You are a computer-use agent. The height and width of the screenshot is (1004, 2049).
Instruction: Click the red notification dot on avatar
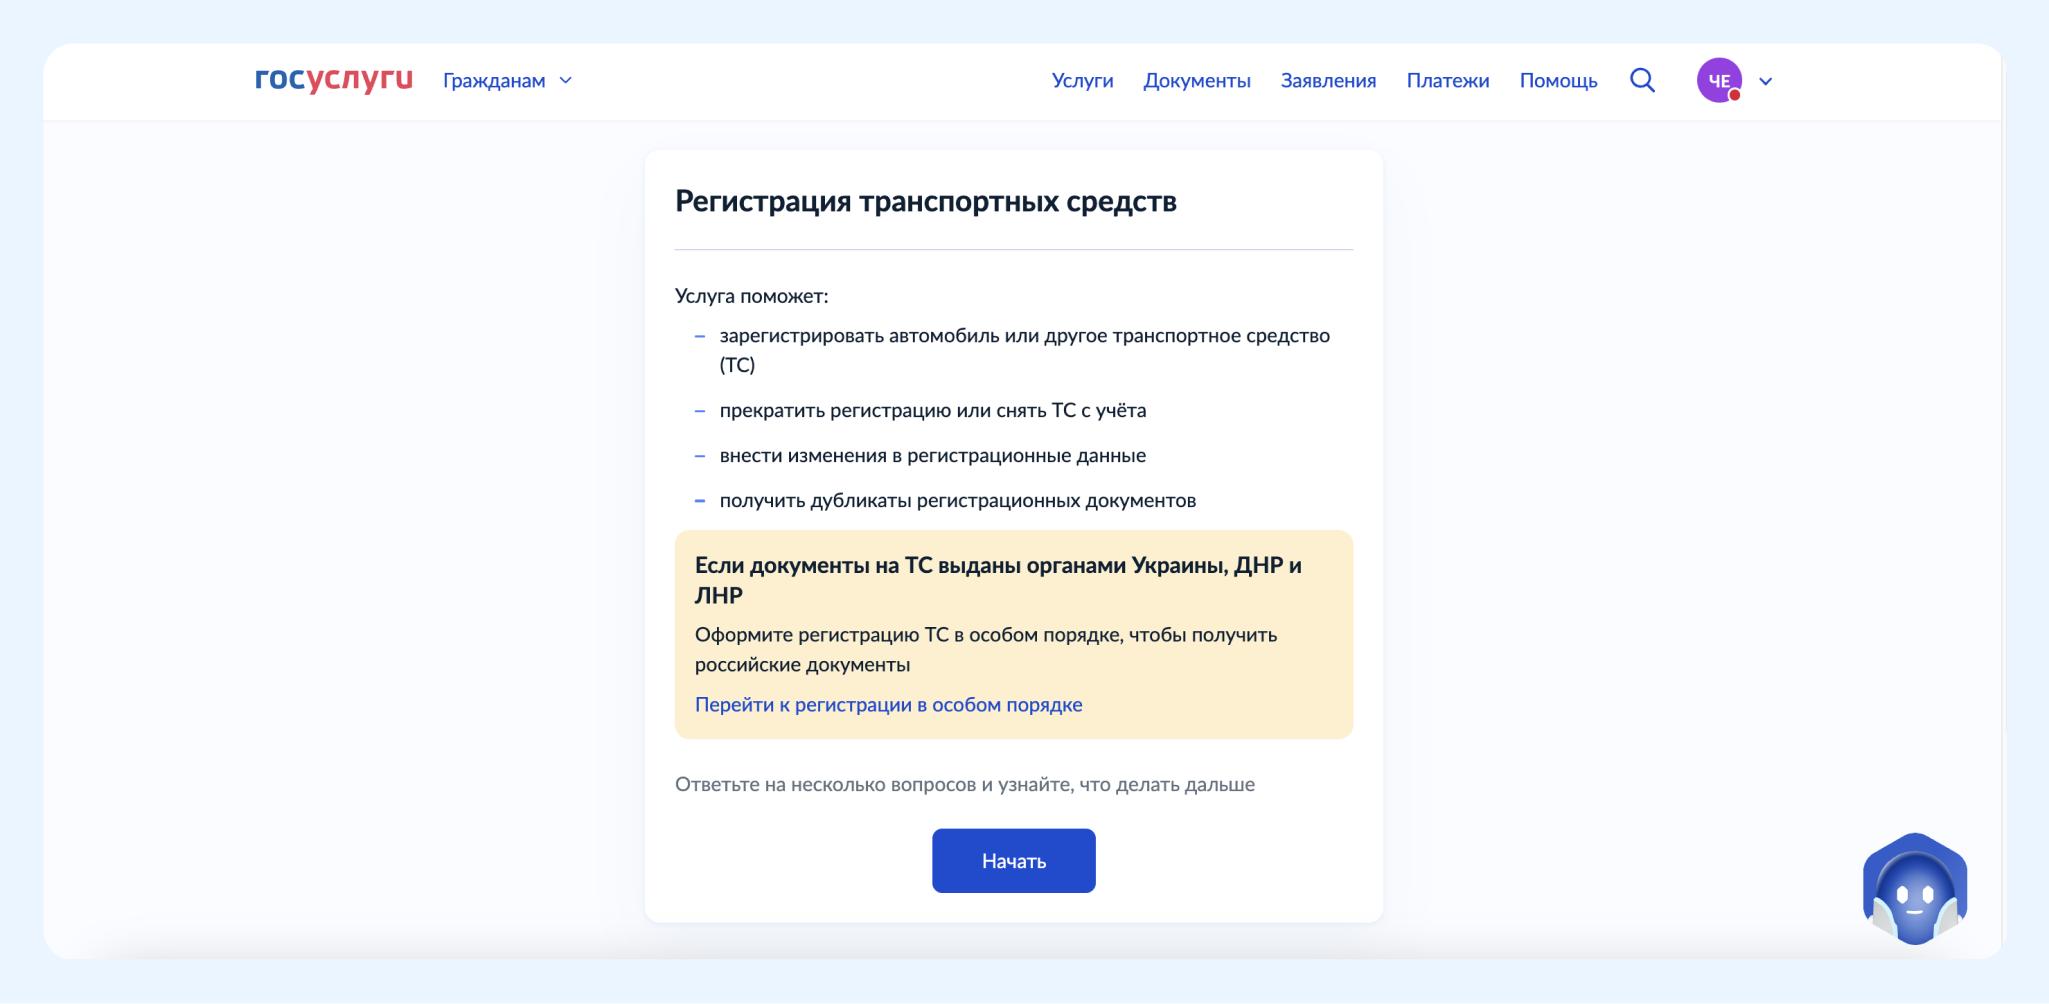(x=1735, y=96)
